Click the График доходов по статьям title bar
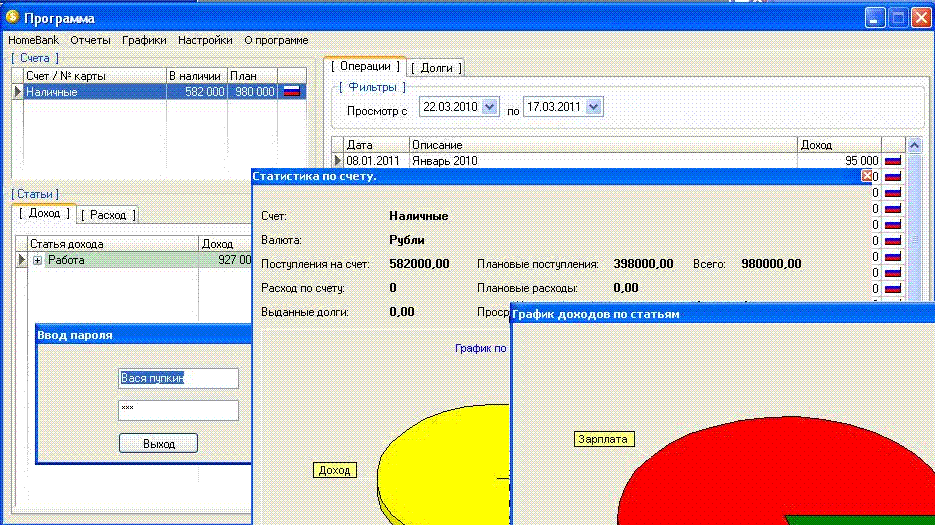This screenshot has width=935, height=525. coord(723,314)
